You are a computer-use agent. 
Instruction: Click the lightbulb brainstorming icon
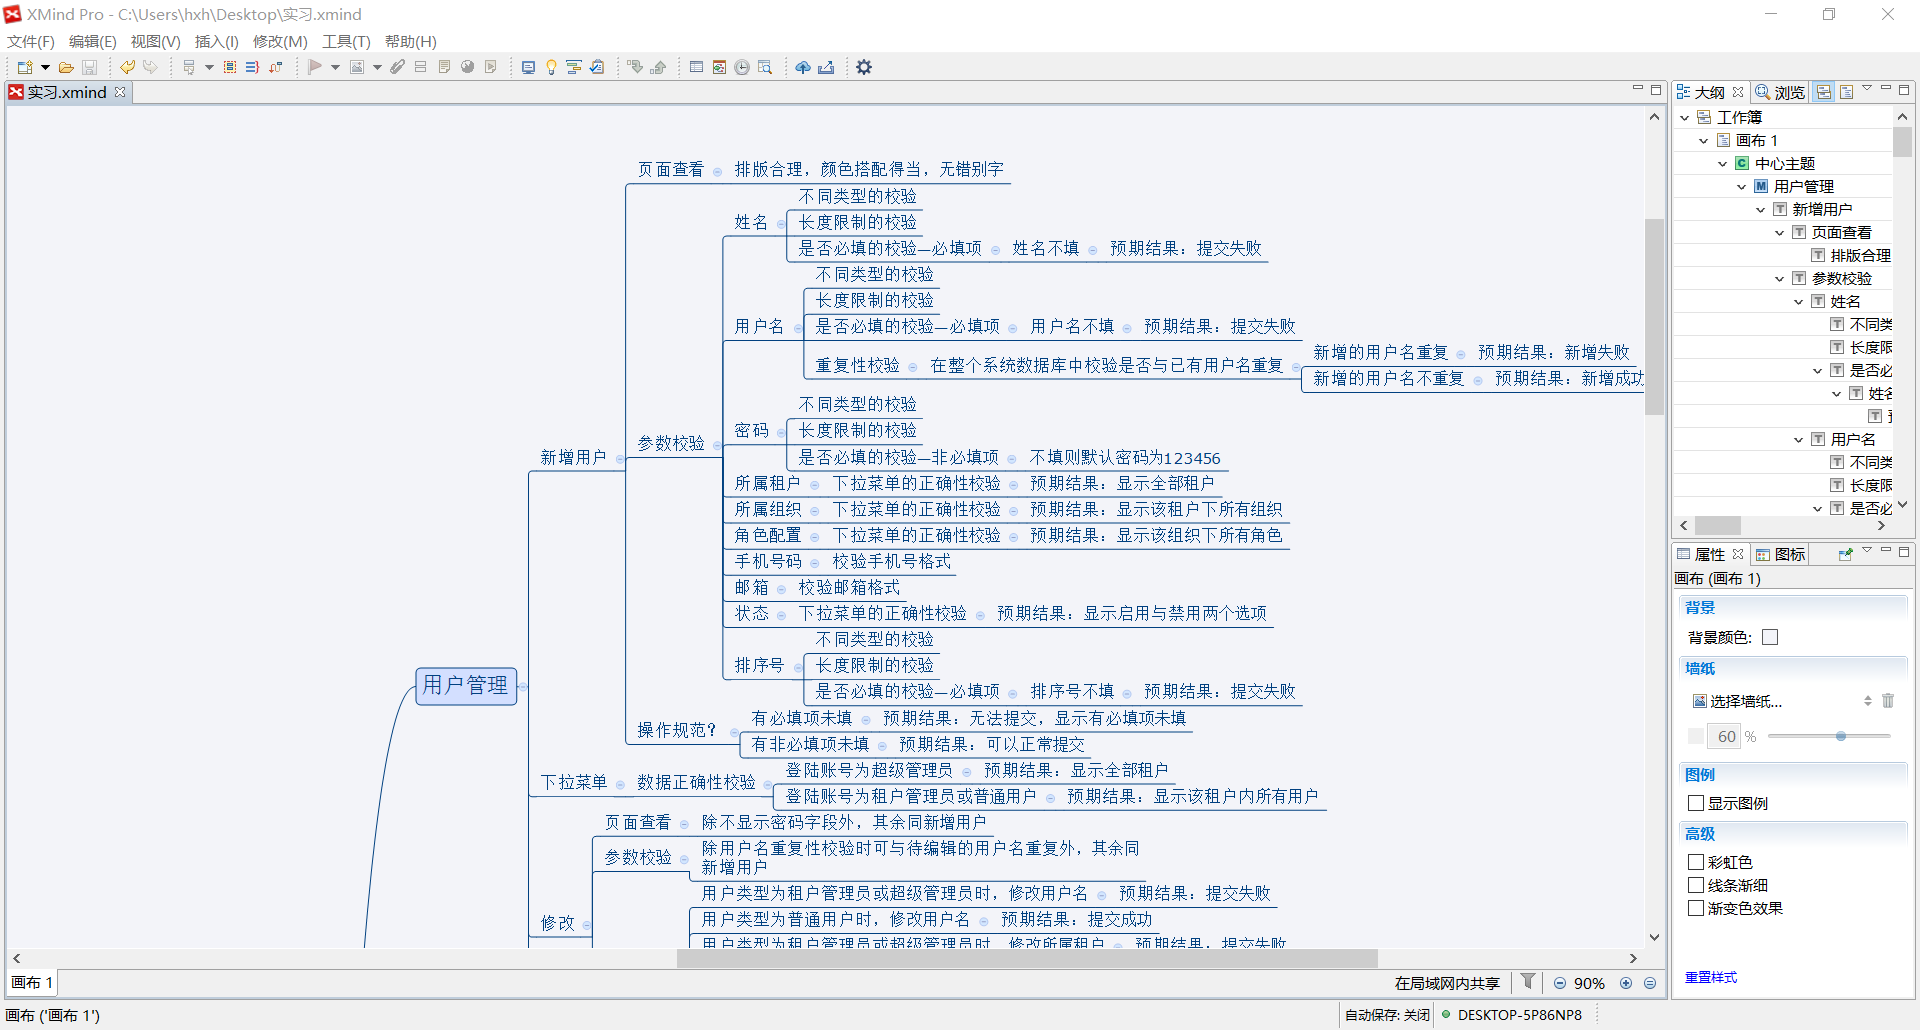click(x=551, y=67)
